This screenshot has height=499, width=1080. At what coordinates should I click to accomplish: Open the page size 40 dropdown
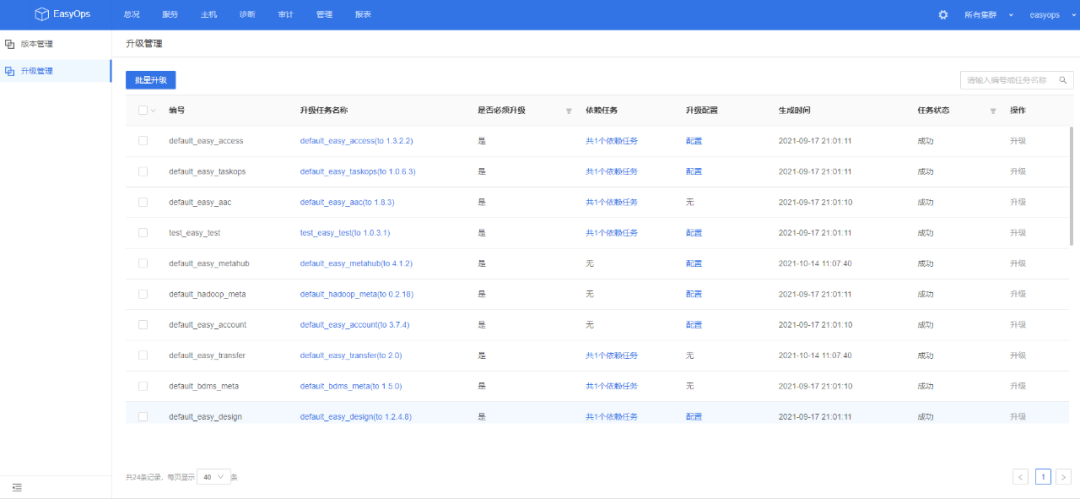click(214, 477)
